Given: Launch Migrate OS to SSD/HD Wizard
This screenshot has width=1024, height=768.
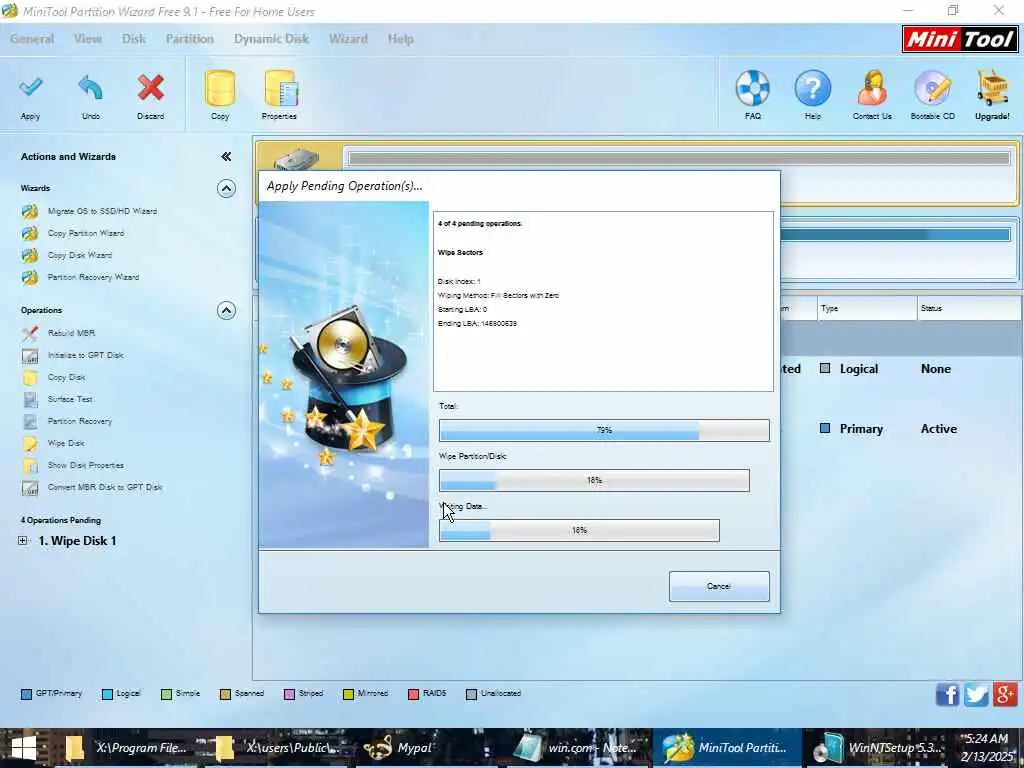Looking at the screenshot, I should [102, 211].
